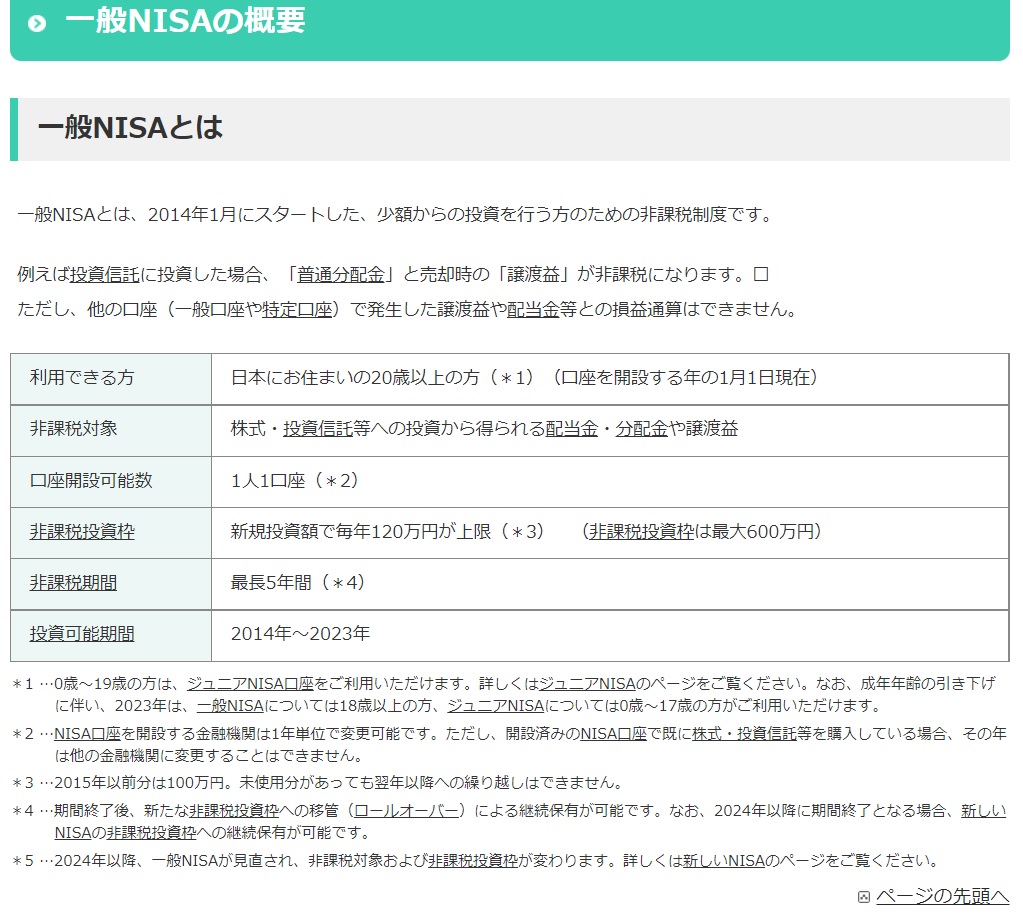Click the 日本にお住まいの20歳以上の方 cell text
The image size is (1023, 915).
point(355,378)
